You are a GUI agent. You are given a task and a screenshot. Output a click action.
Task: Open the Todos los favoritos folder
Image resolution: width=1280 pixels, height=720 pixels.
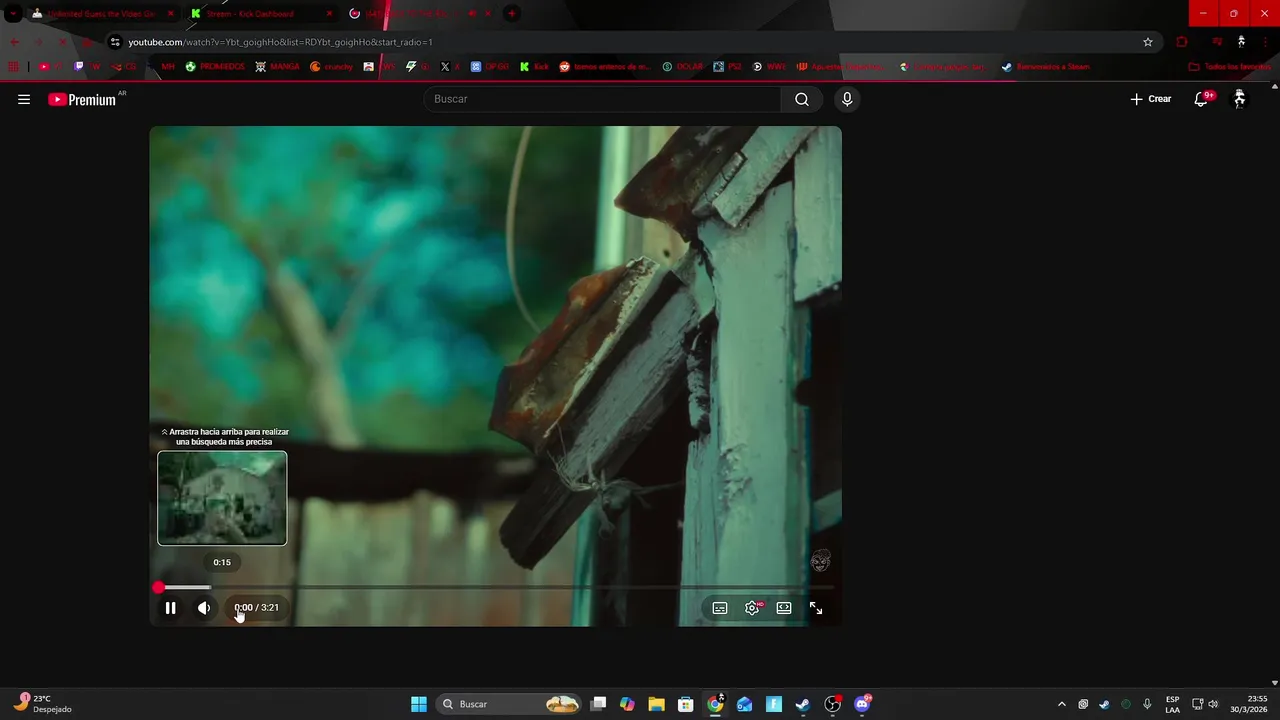(x=1230, y=67)
